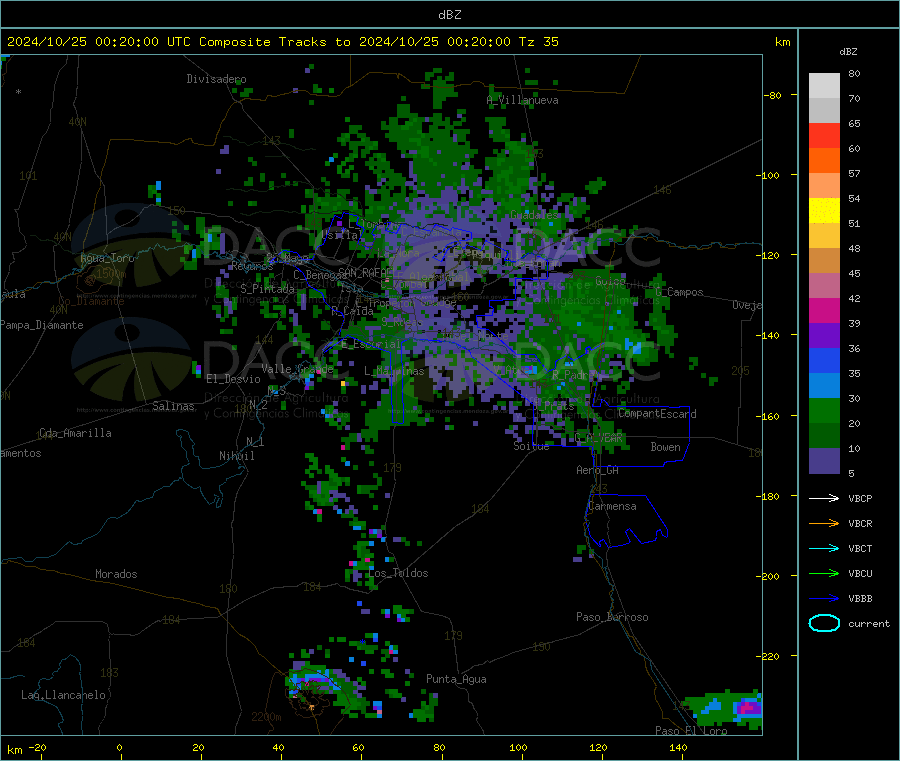This screenshot has width=900, height=761.
Task: Click the -80 km vertical axis tick
Action: click(773, 95)
